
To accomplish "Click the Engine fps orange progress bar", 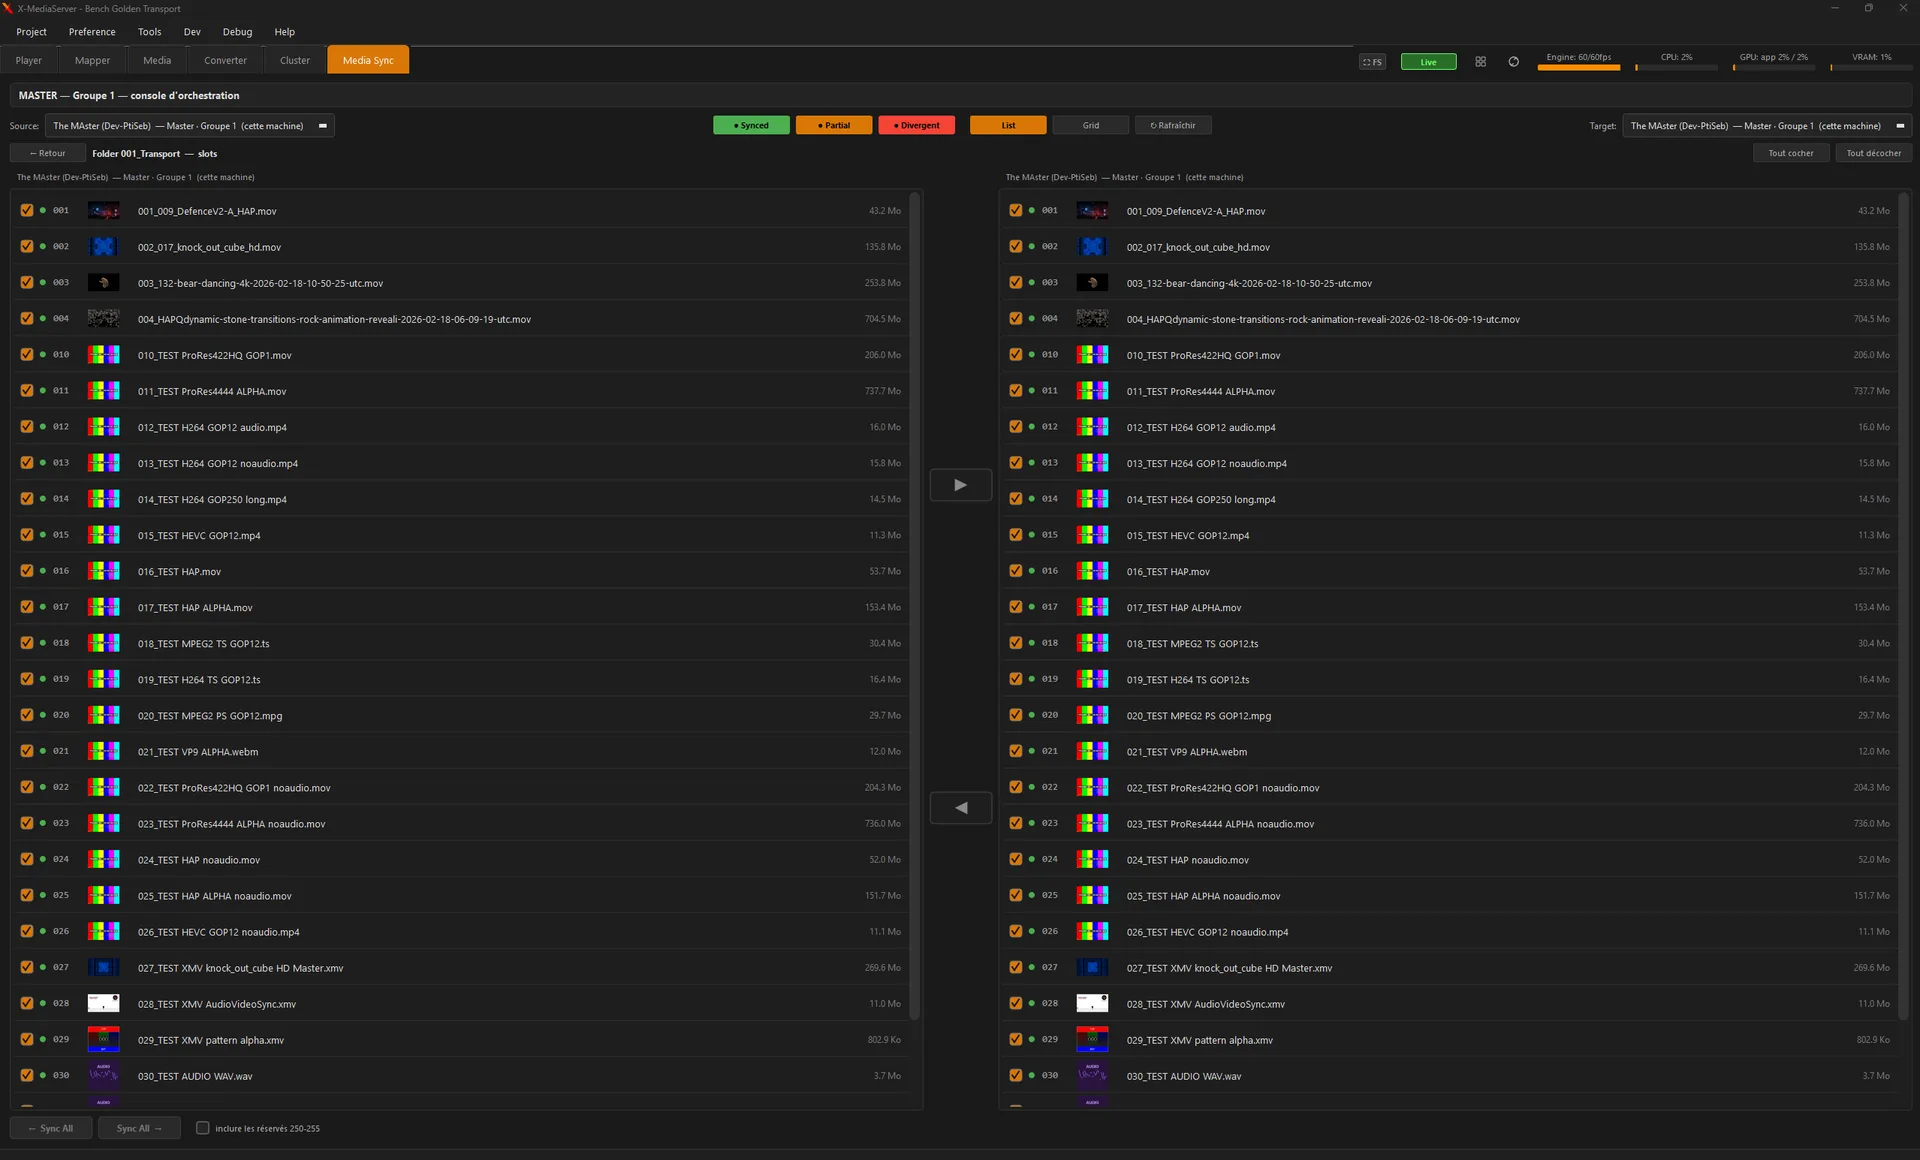I will (x=1579, y=68).
